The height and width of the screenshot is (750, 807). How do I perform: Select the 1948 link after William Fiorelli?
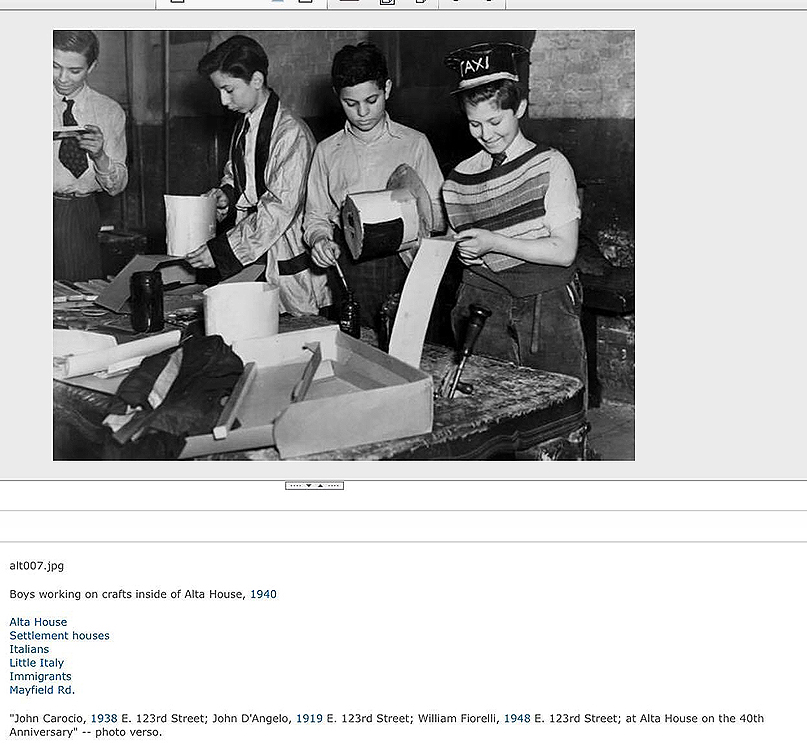click(517, 718)
